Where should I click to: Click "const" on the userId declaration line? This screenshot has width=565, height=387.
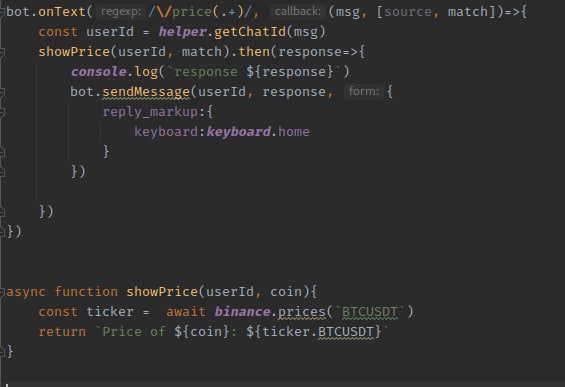pyautogui.click(x=58, y=32)
